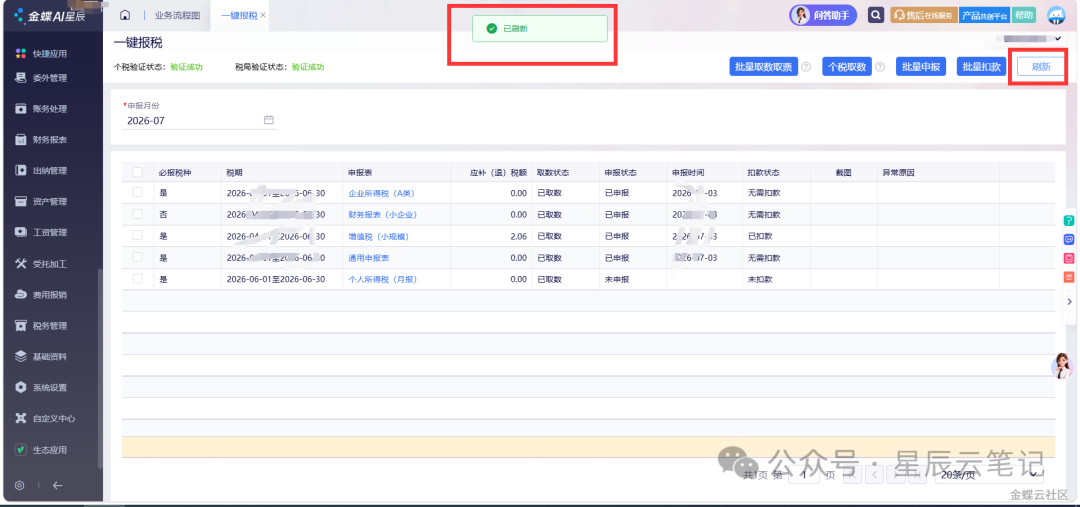
Task: Open the 问答助手 assistant button
Action: (x=823, y=15)
